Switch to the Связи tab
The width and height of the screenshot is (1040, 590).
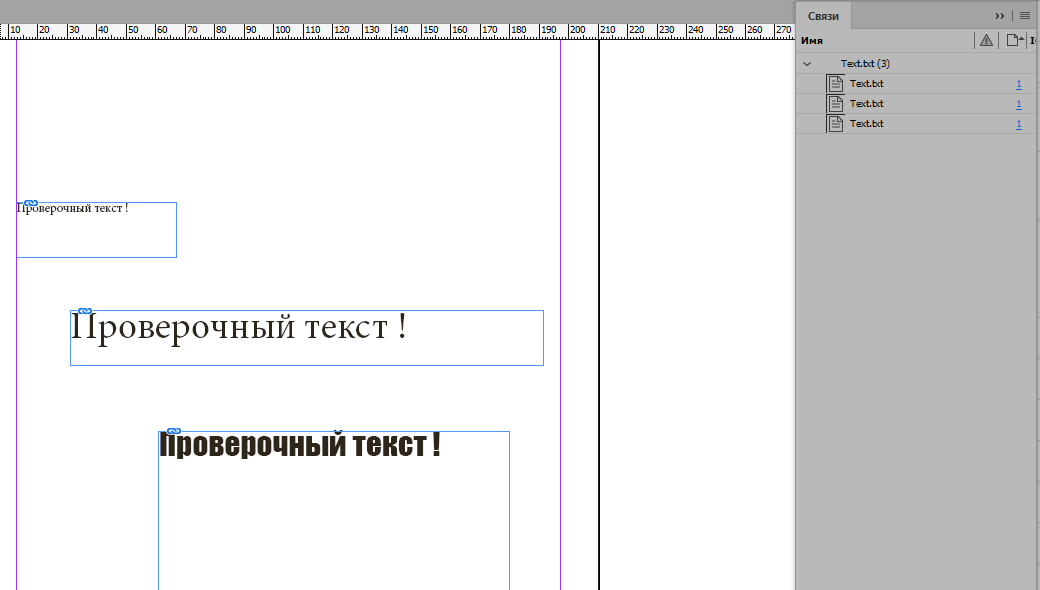click(823, 16)
